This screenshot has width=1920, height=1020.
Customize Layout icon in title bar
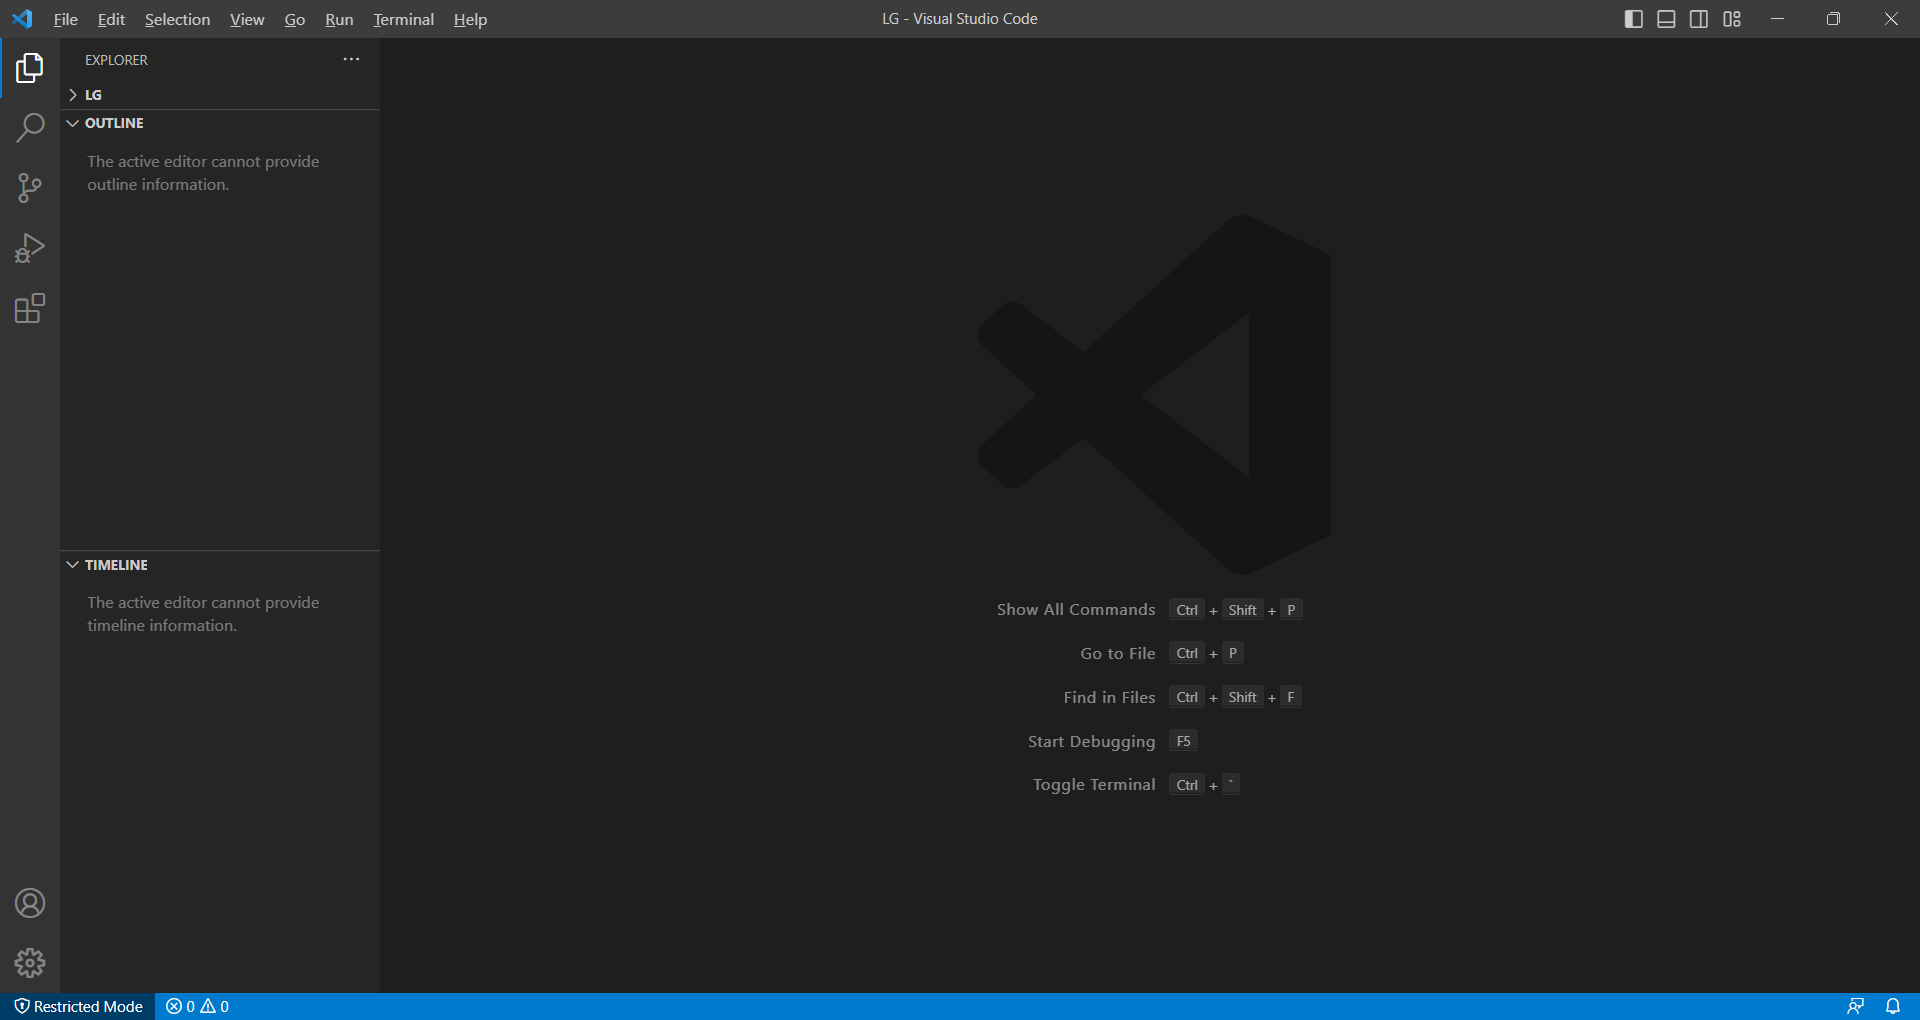[x=1732, y=19]
